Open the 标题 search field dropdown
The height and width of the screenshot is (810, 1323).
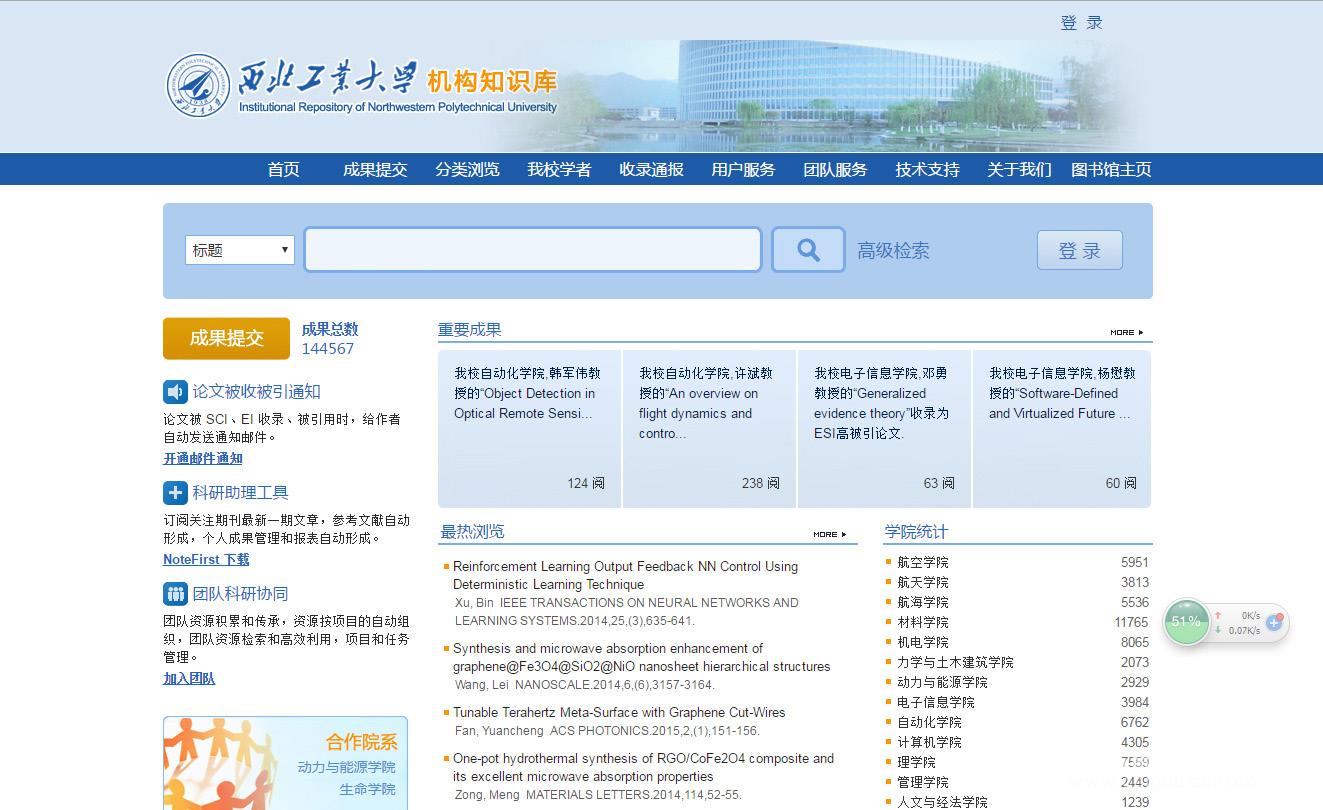(239, 250)
